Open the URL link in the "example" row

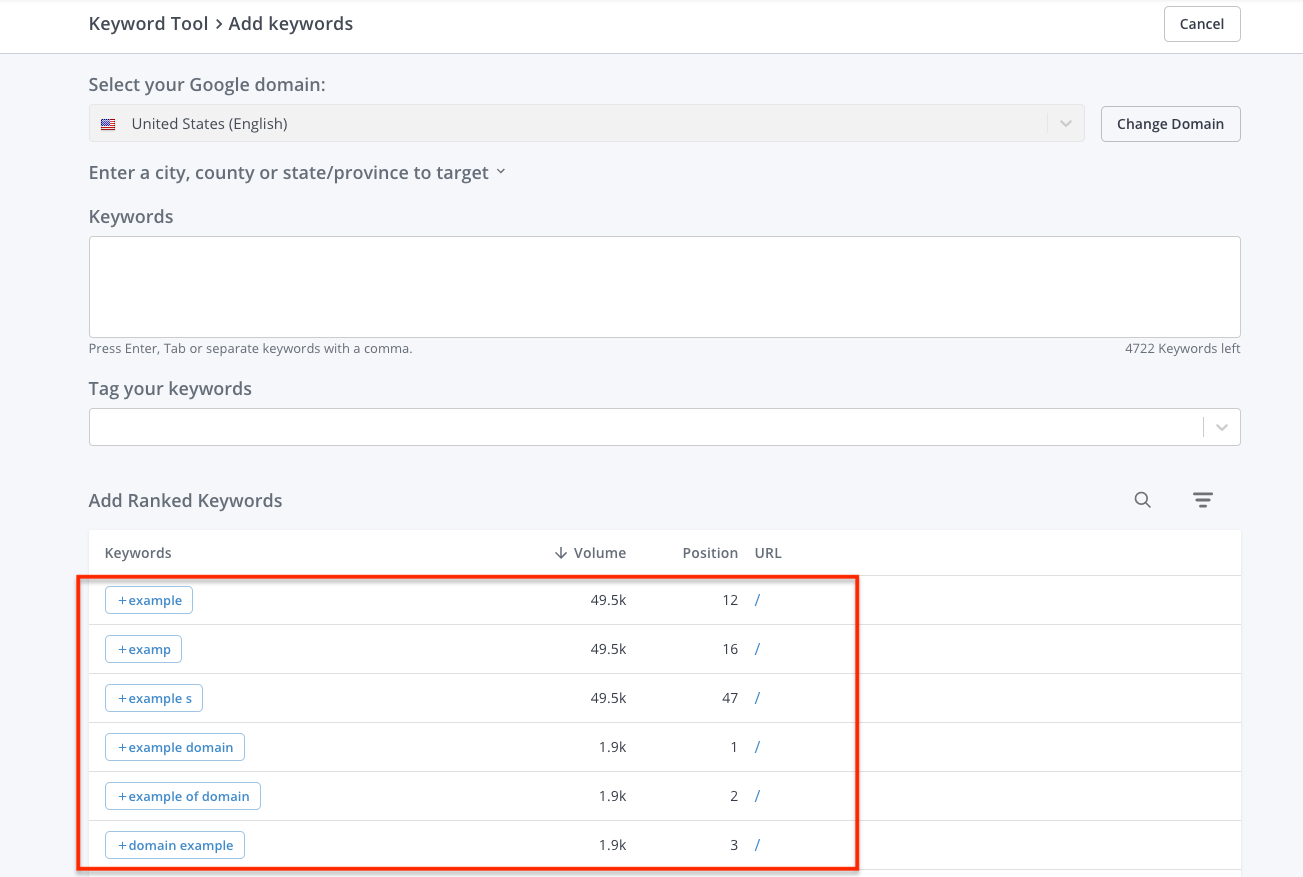click(758, 600)
